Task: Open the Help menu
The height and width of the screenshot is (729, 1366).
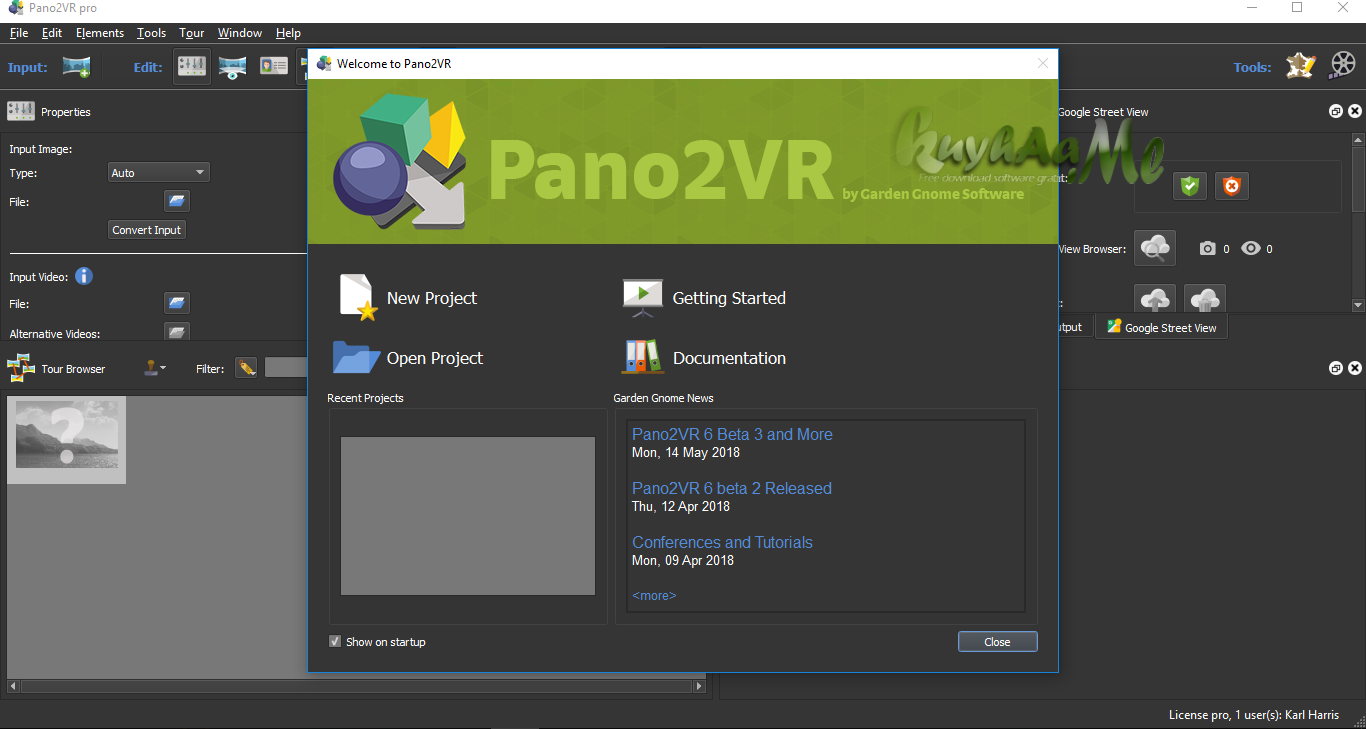Action: [288, 33]
